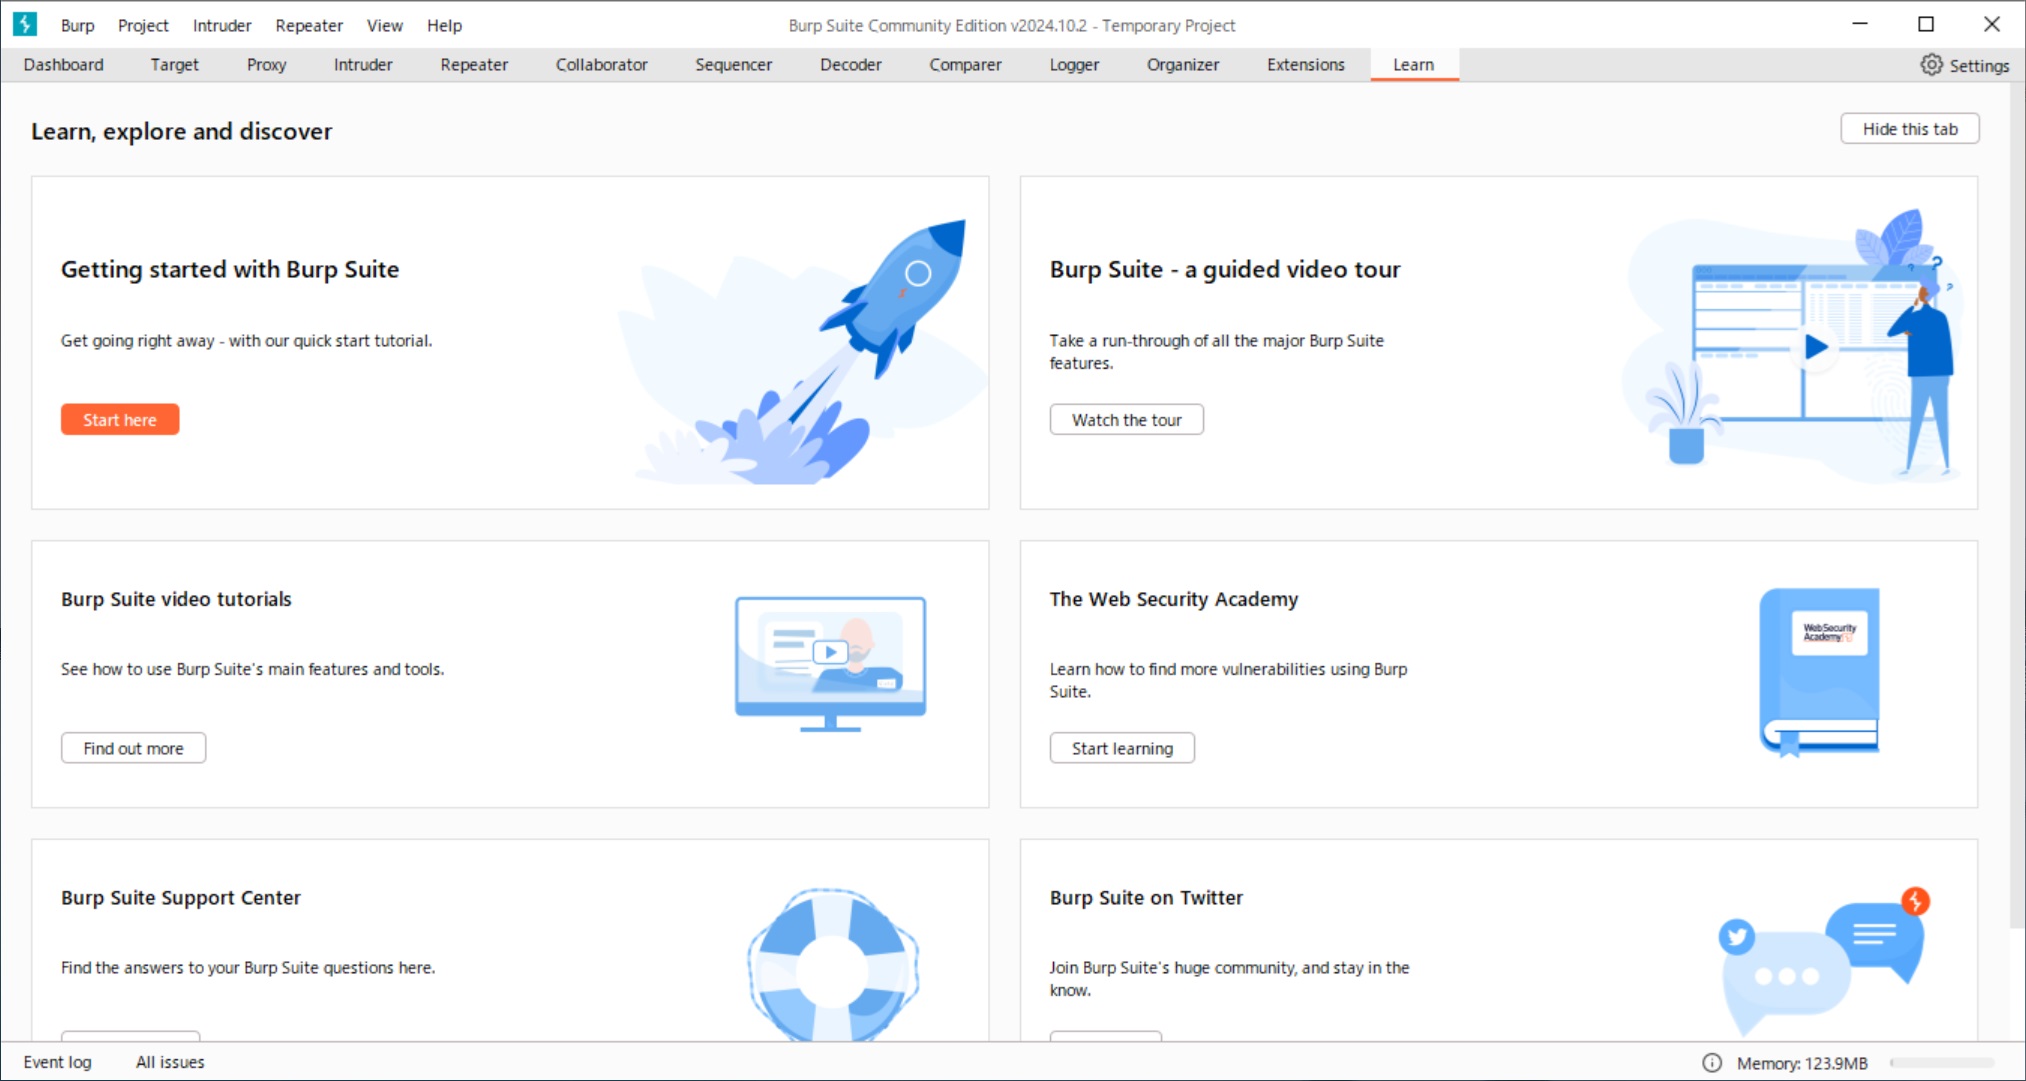Image resolution: width=2026 pixels, height=1081 pixels.
Task: Click the guided video tour heading
Action: [x=1225, y=269]
